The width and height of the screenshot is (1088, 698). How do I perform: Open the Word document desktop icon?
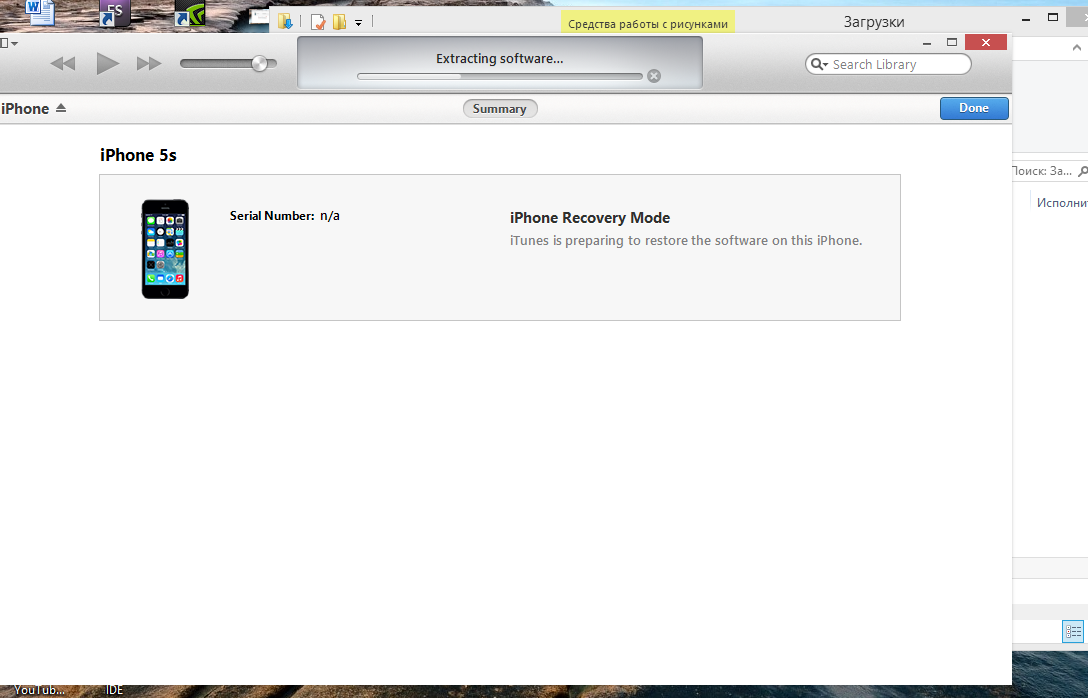[40, 12]
